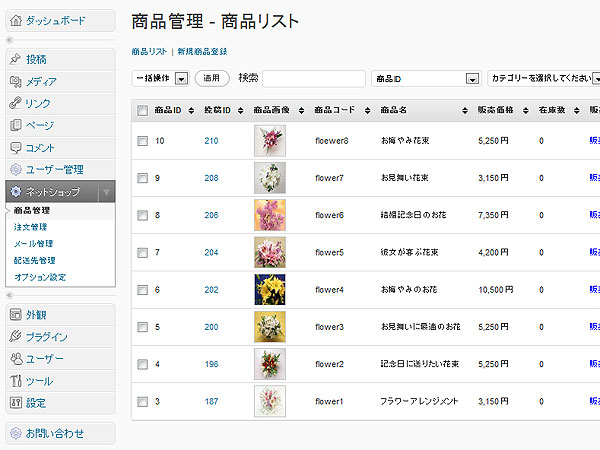This screenshot has width=600, height=450.
Task: Open the 商品ID search field dropdown
Action: tap(426, 79)
